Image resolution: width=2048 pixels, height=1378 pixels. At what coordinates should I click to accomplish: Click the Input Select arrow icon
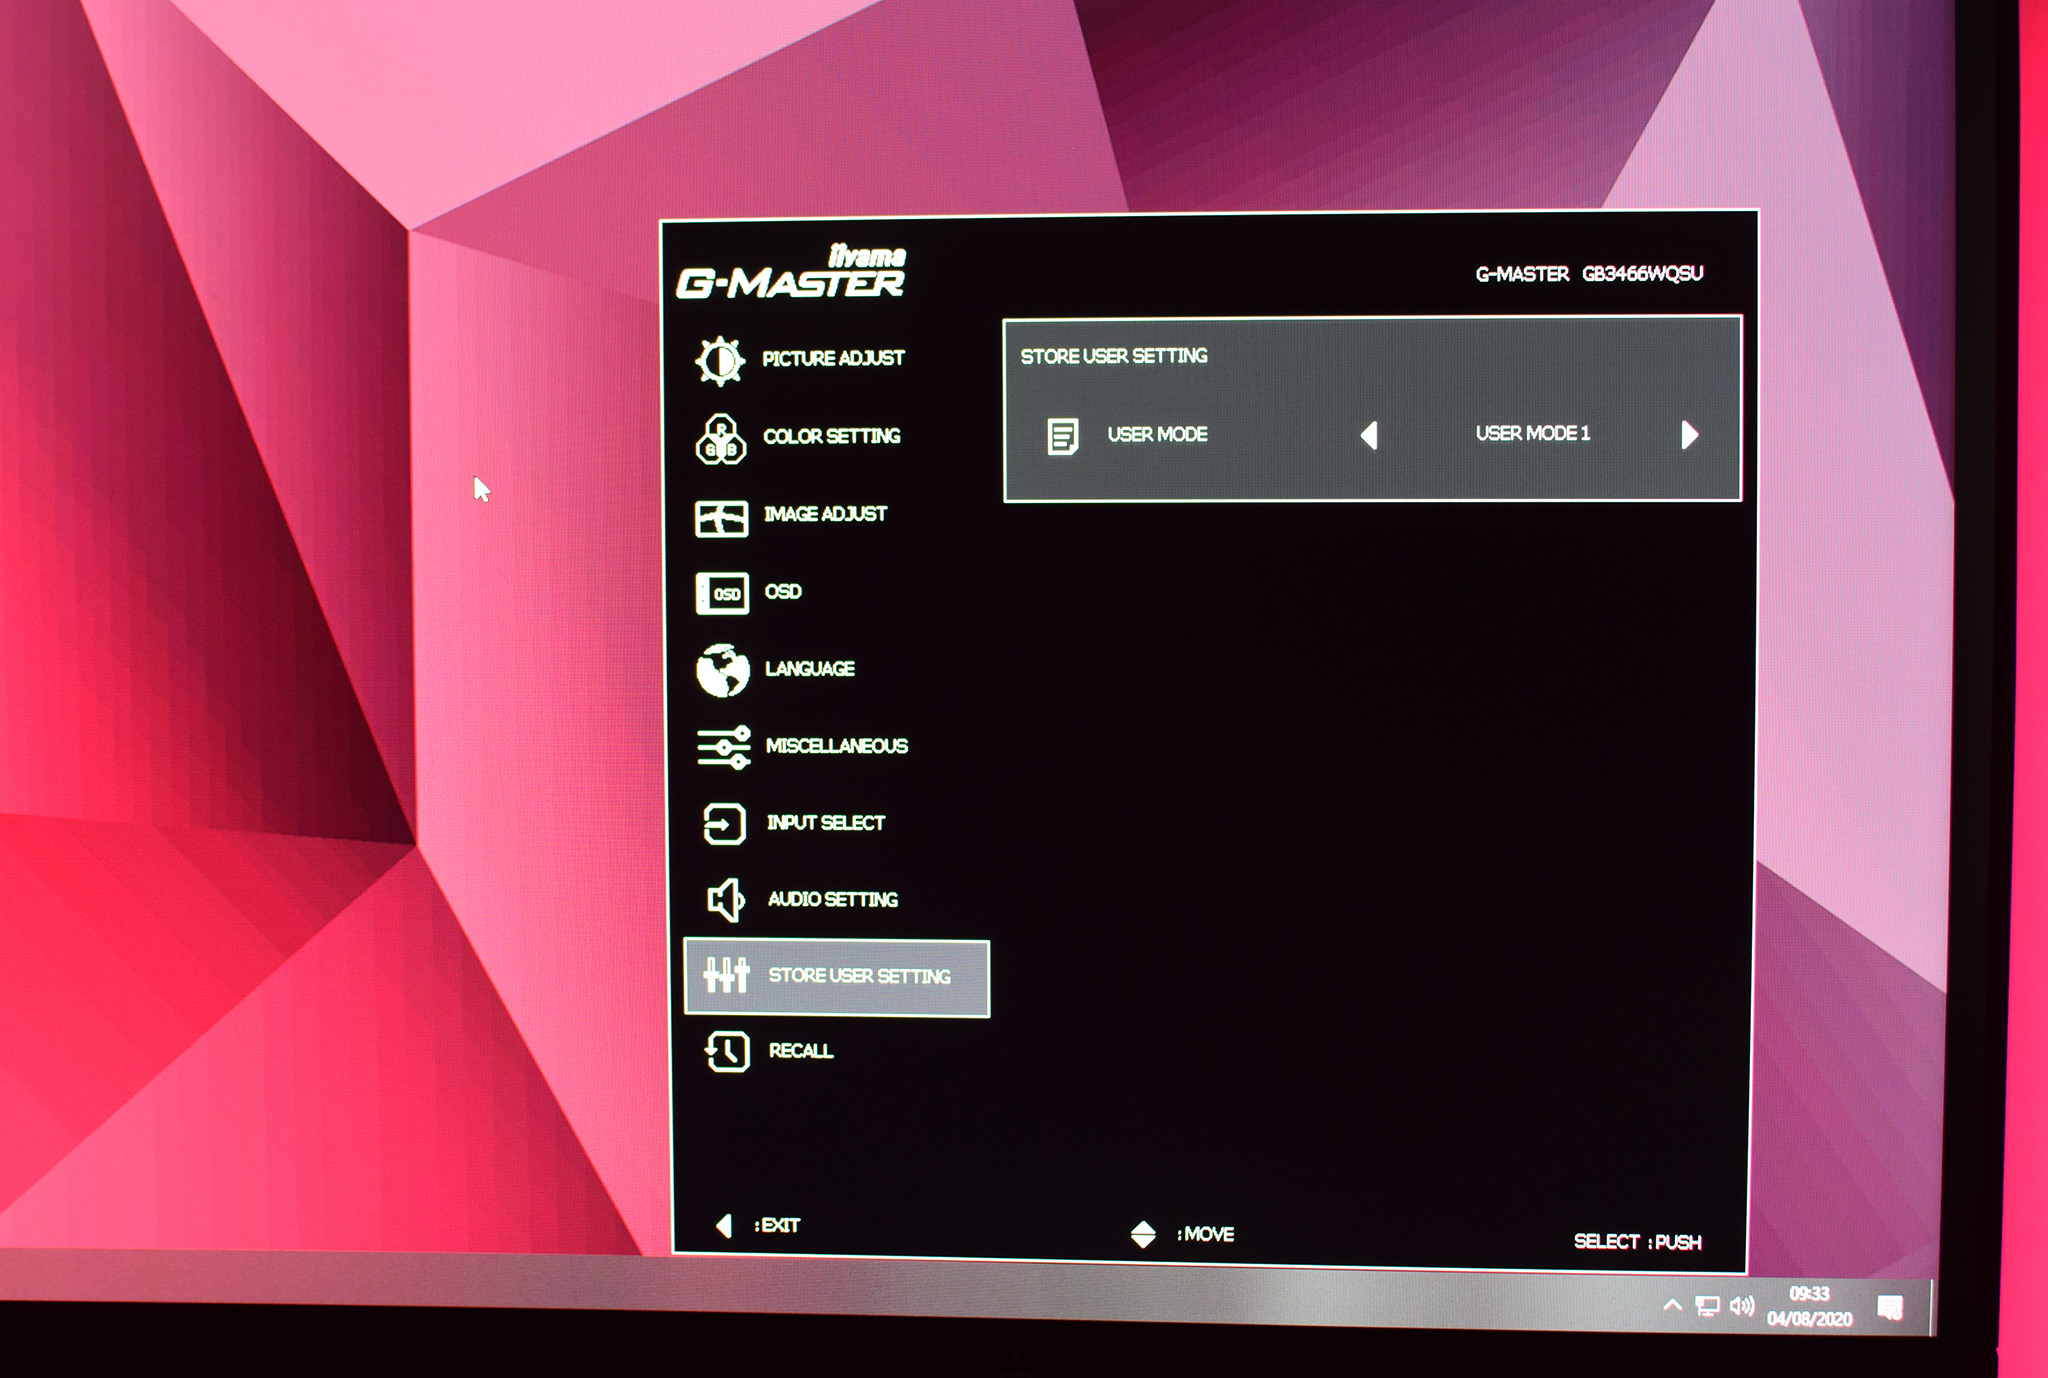(724, 824)
